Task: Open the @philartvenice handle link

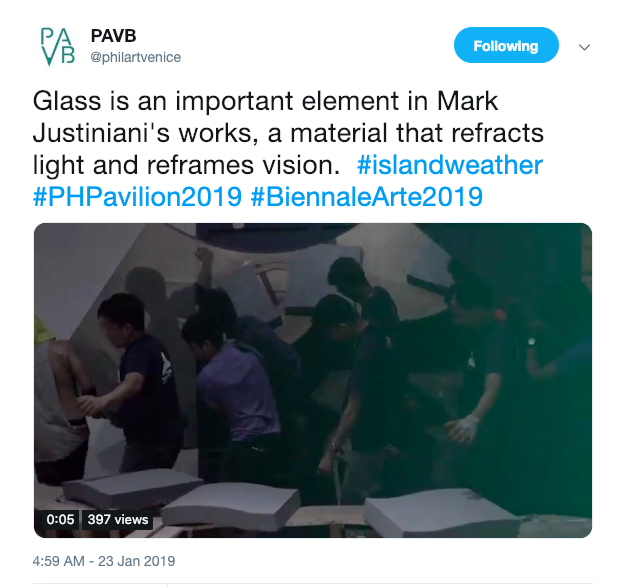Action: (x=136, y=57)
